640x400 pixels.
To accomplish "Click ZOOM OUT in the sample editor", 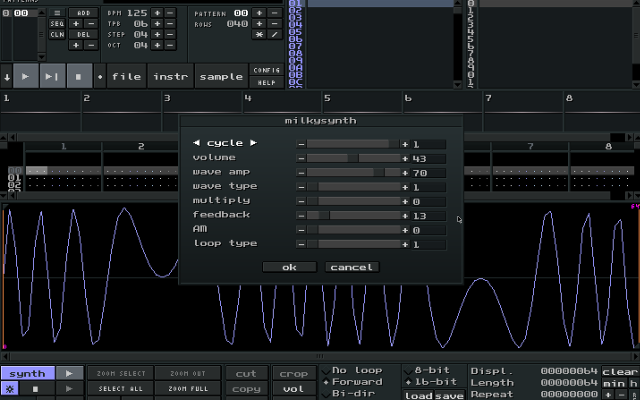I will 188,373.
